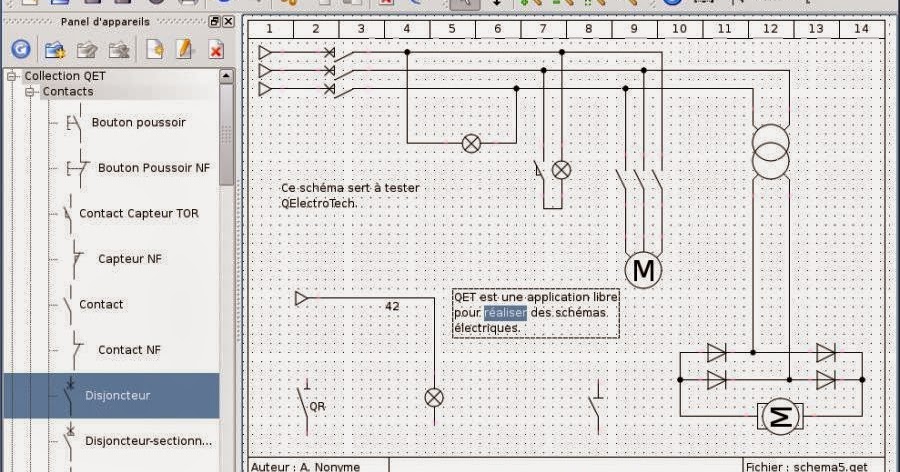
Task: Select the lamp symbol next to pushbutton contact
Action: point(561,170)
